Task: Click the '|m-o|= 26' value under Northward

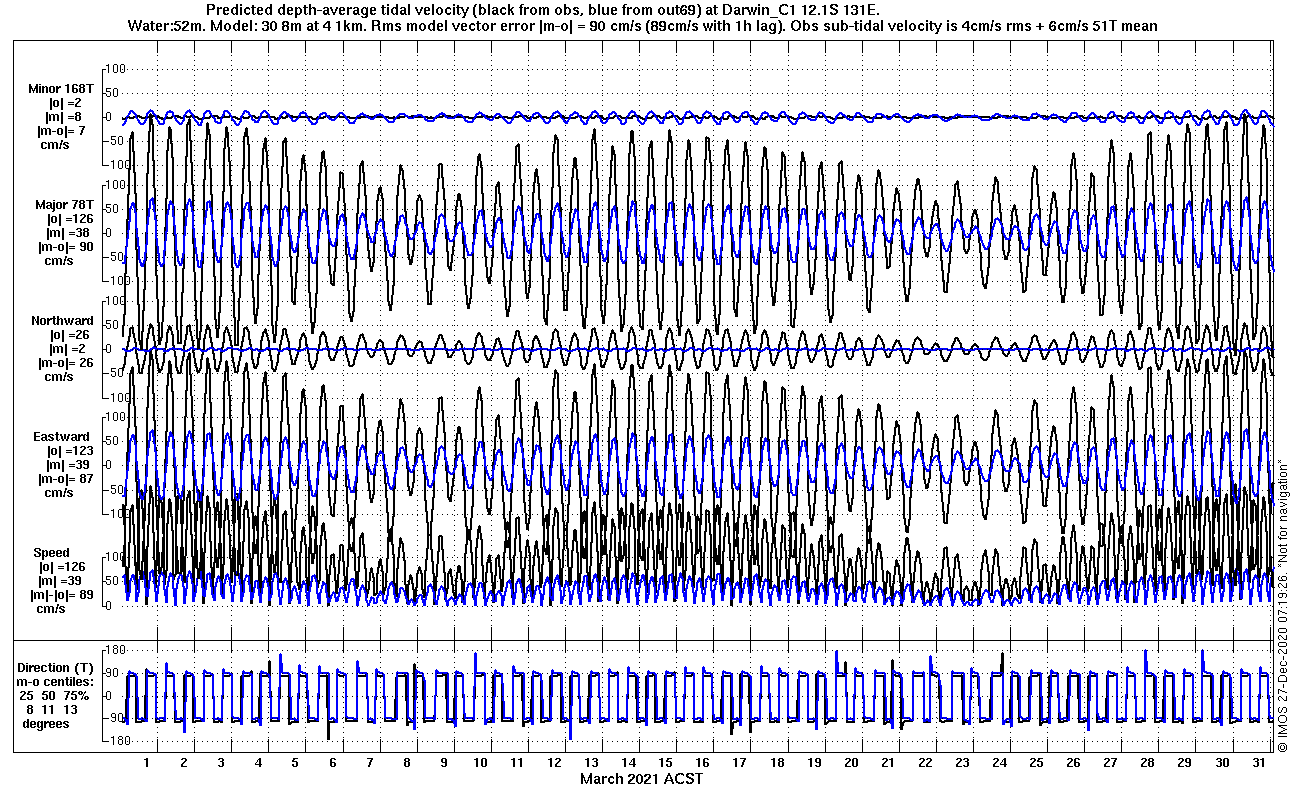Action: tap(65, 363)
